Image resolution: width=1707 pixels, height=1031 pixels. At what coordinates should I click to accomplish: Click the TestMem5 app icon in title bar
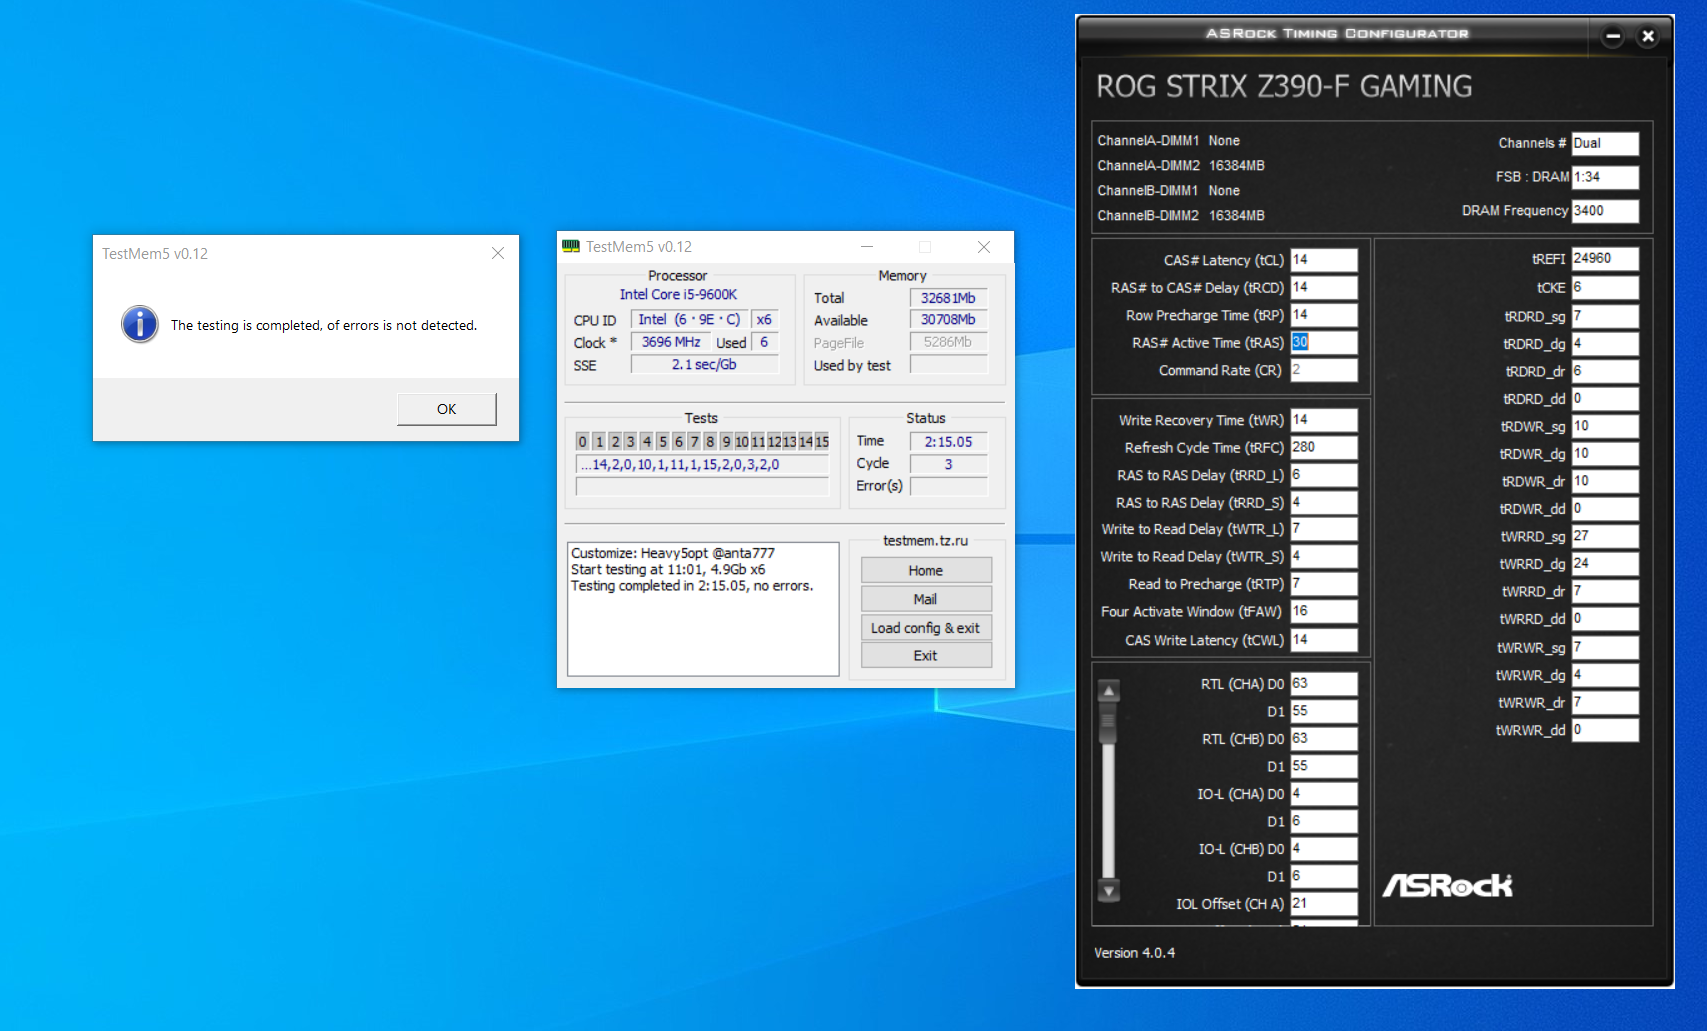coord(571,246)
